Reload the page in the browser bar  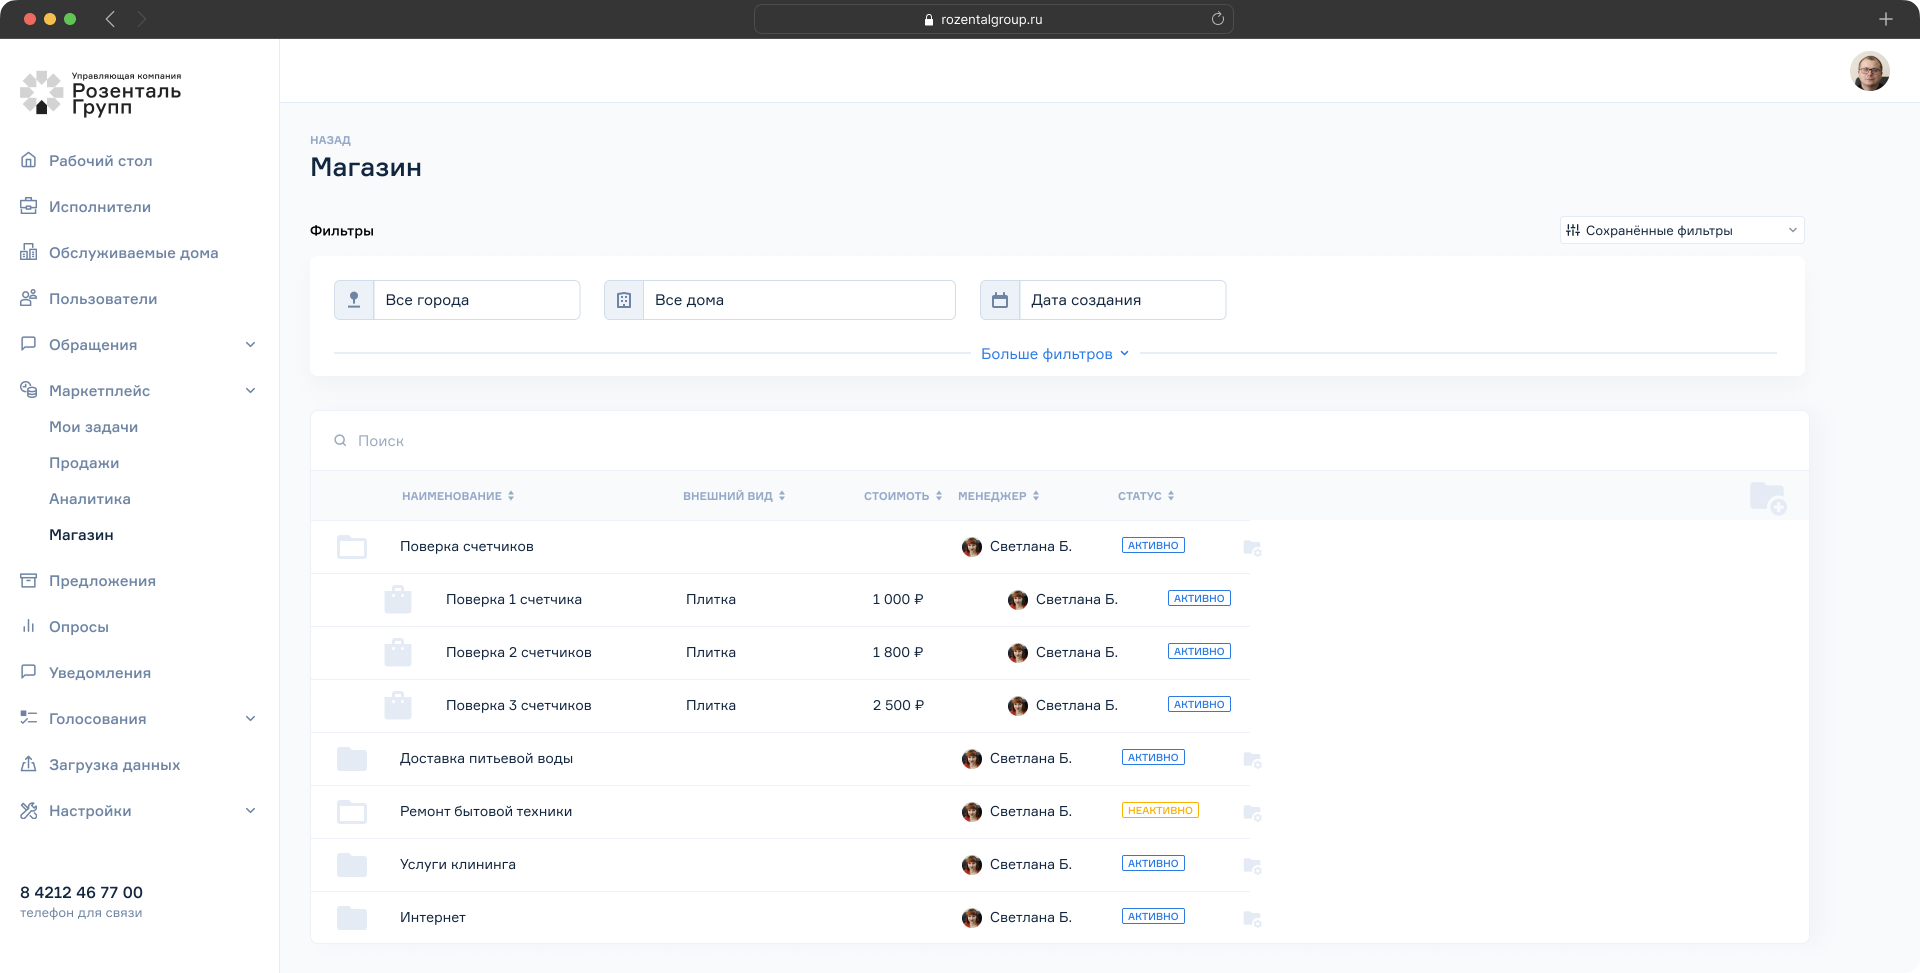(x=1217, y=19)
